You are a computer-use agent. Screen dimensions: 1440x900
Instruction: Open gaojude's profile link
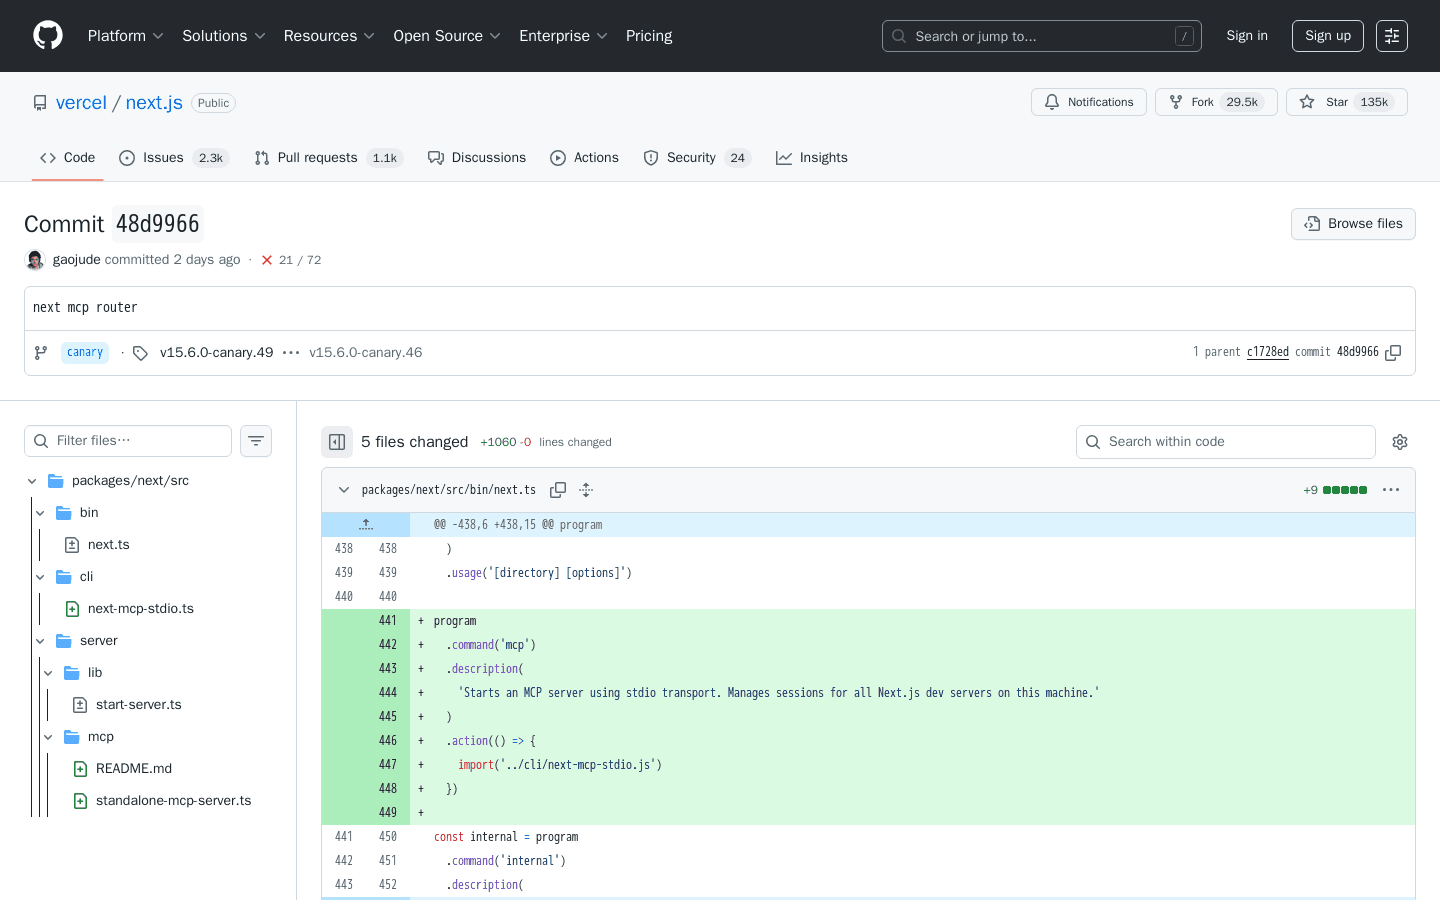(x=77, y=260)
